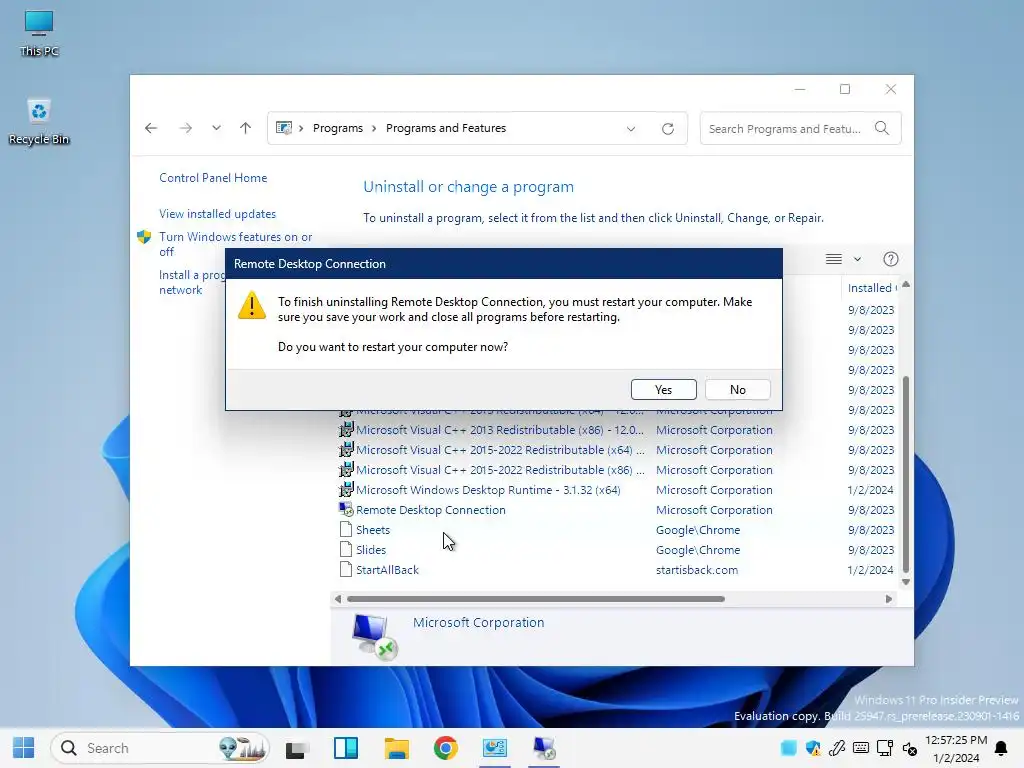Open Turn Windows features on or off
This screenshot has height=768, width=1024.
coord(236,244)
